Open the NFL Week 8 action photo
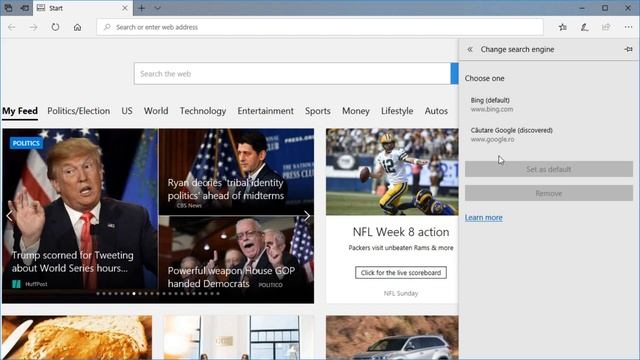Viewport: 640px width, 360px height. (392, 172)
